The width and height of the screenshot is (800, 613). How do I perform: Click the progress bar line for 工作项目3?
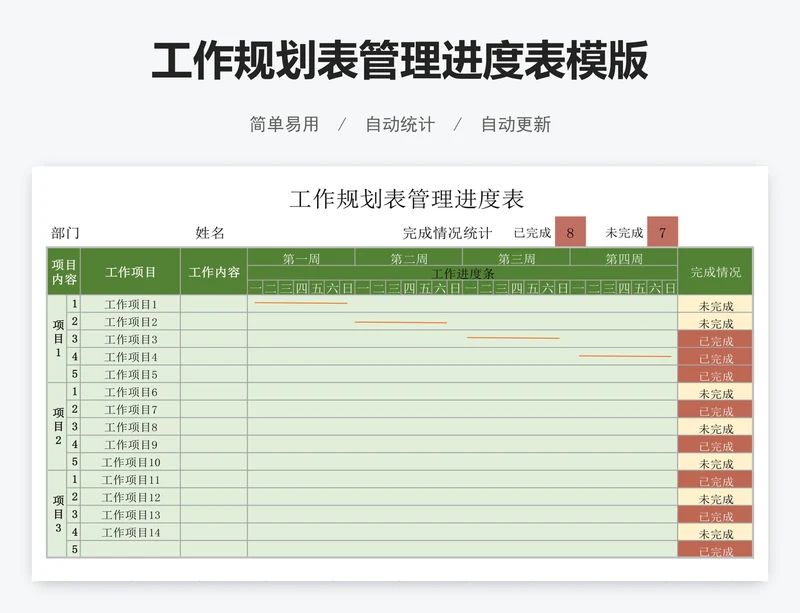coord(513,337)
